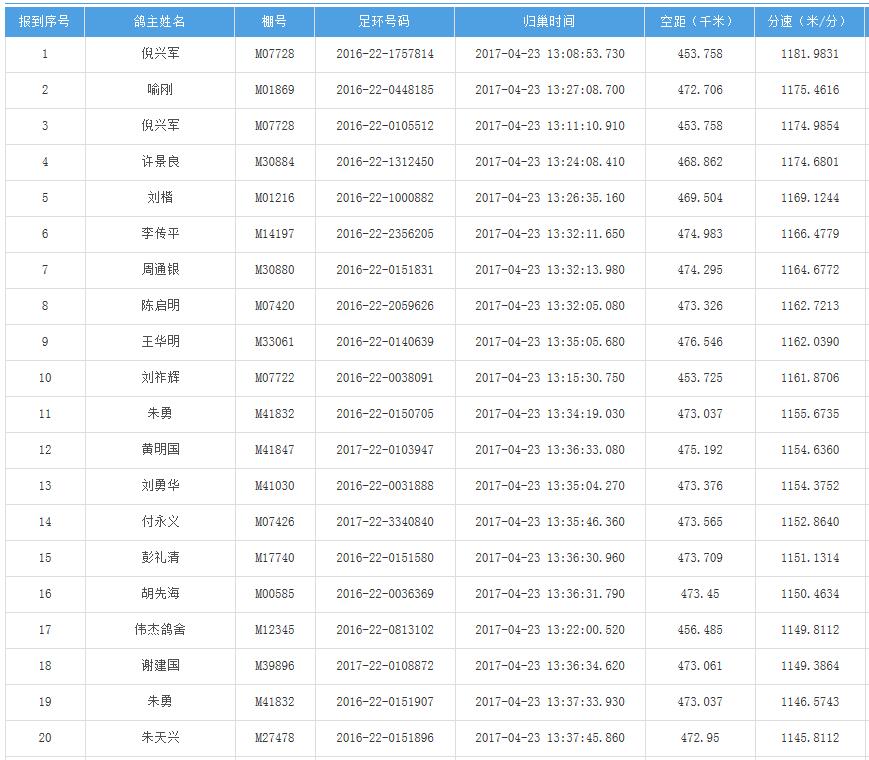Select the 棚号 column header
869x760 pixels.
(274, 21)
